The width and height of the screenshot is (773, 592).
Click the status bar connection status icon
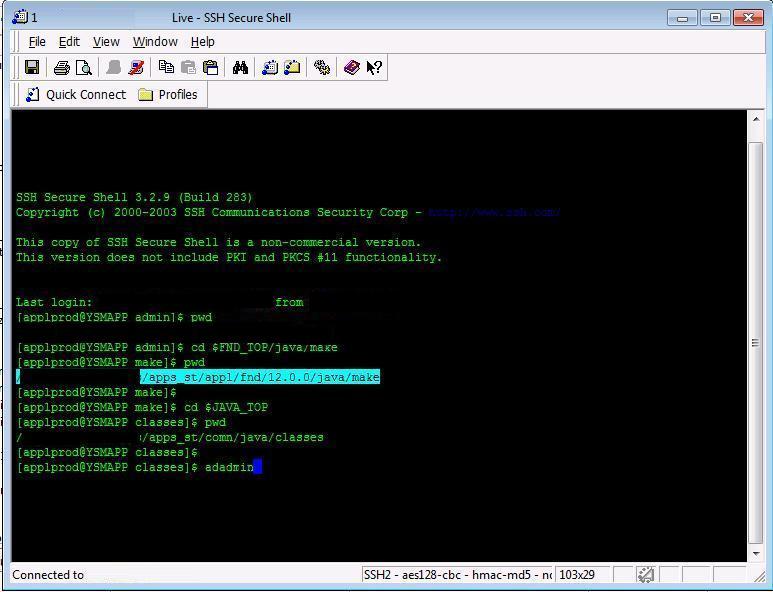(646, 574)
